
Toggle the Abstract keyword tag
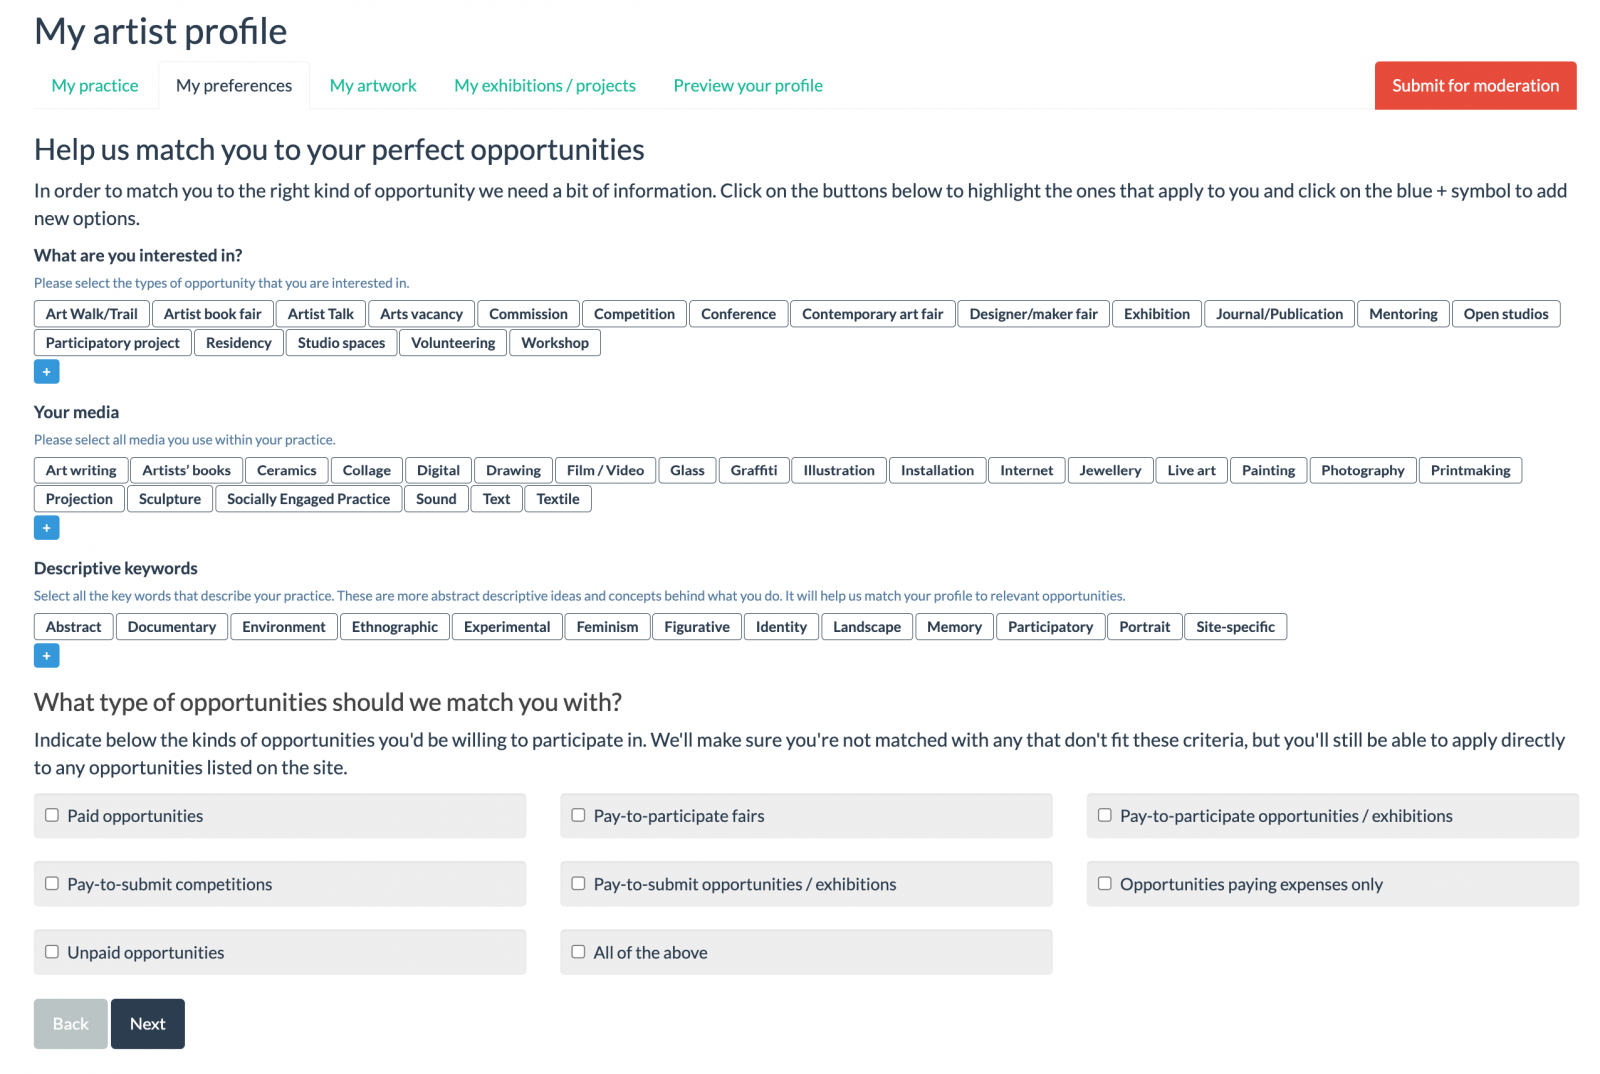(x=74, y=627)
